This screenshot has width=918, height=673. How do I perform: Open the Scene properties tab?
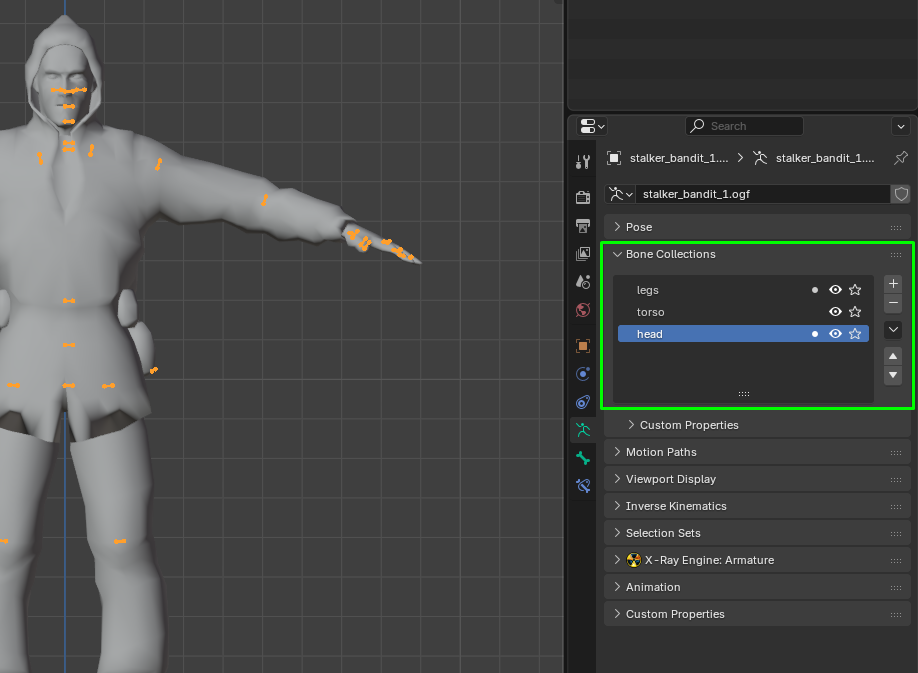coord(583,282)
